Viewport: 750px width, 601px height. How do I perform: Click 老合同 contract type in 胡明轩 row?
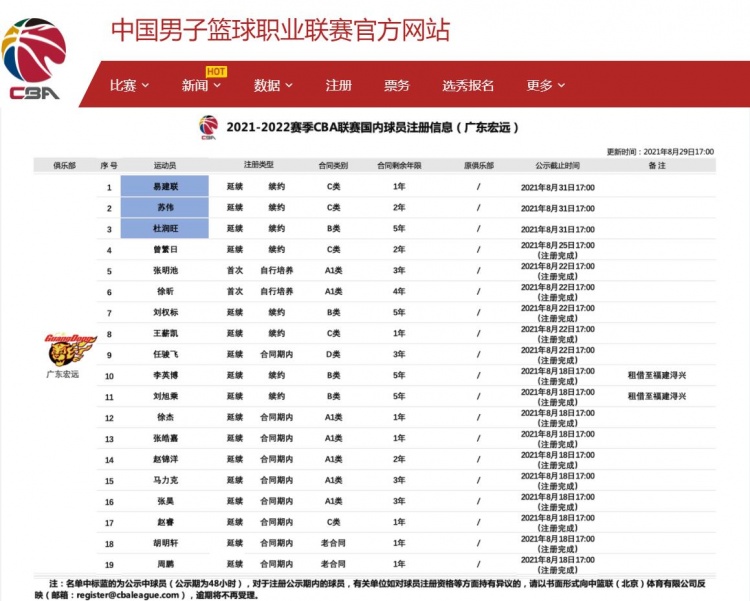tap(333, 543)
